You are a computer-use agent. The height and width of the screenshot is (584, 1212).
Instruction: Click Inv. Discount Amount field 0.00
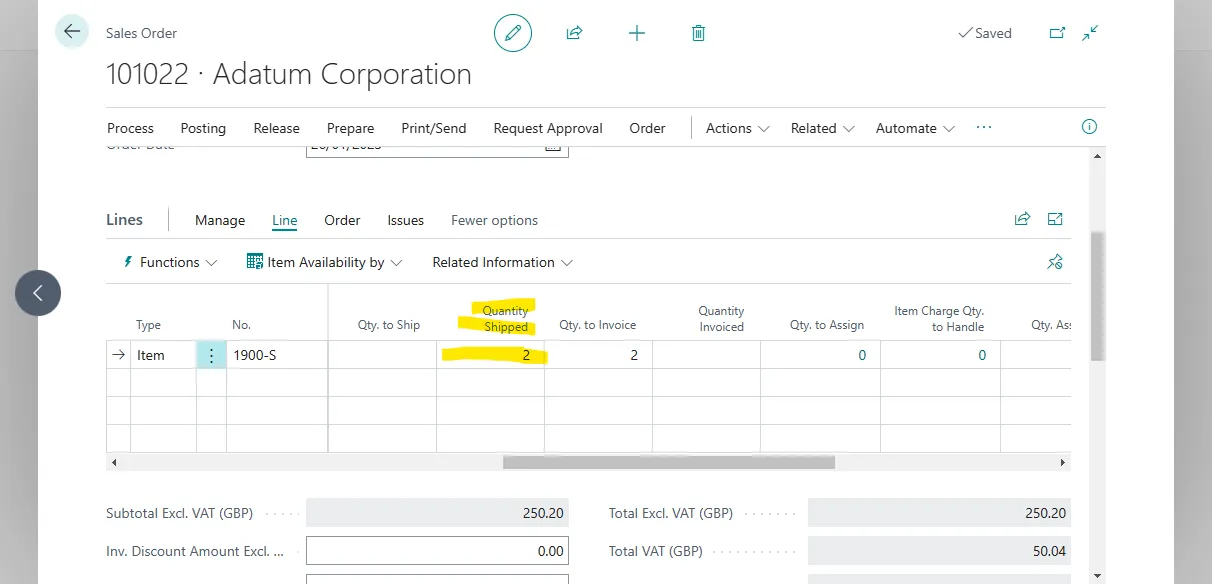point(437,551)
